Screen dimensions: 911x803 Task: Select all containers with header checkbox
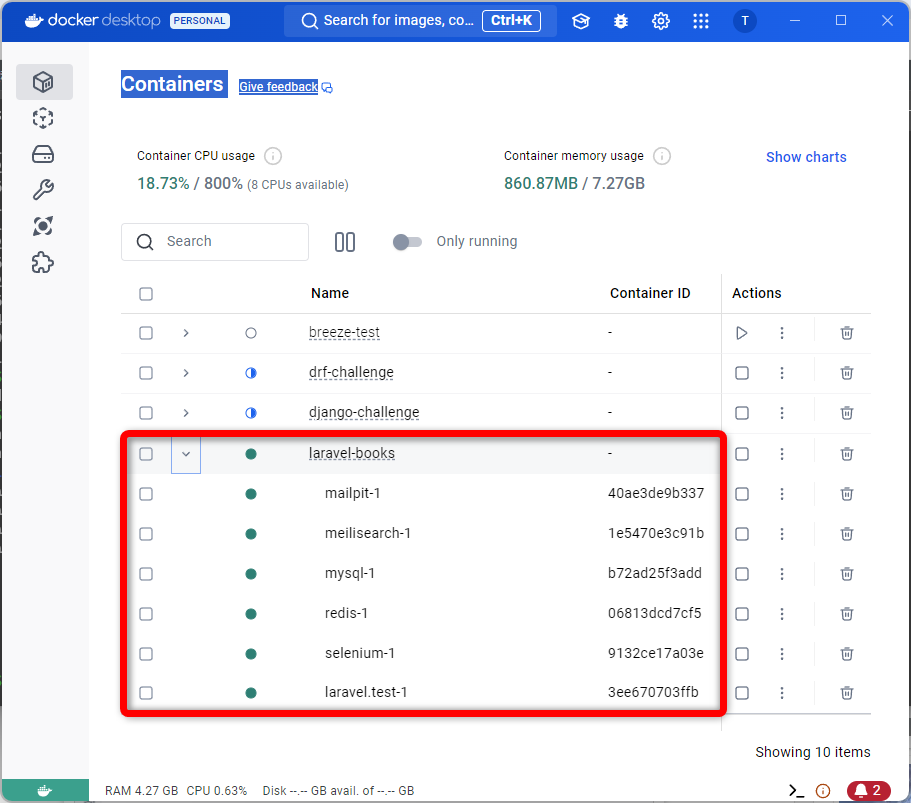pyautogui.click(x=146, y=294)
